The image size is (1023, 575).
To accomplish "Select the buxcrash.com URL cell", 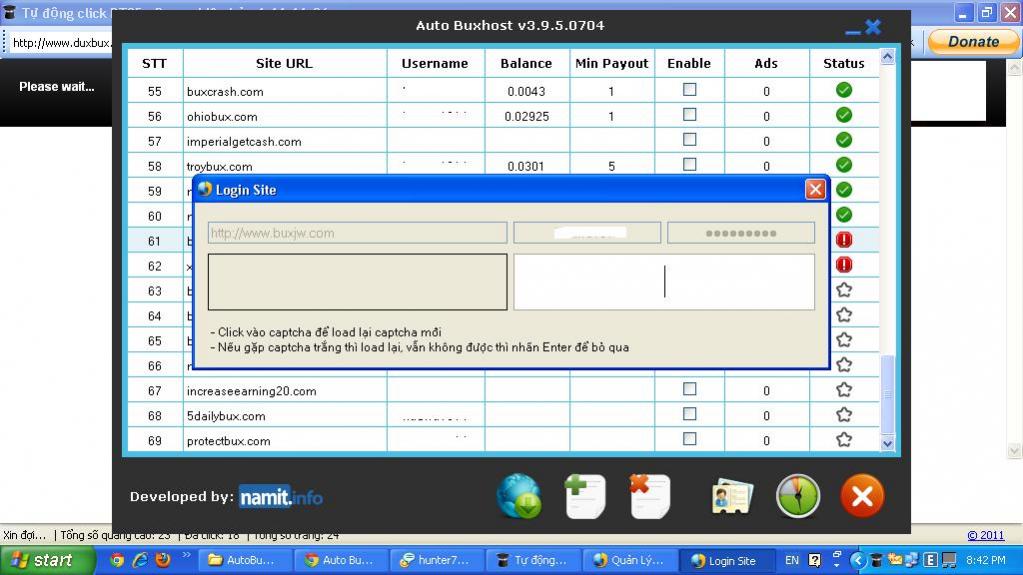I will pos(285,91).
